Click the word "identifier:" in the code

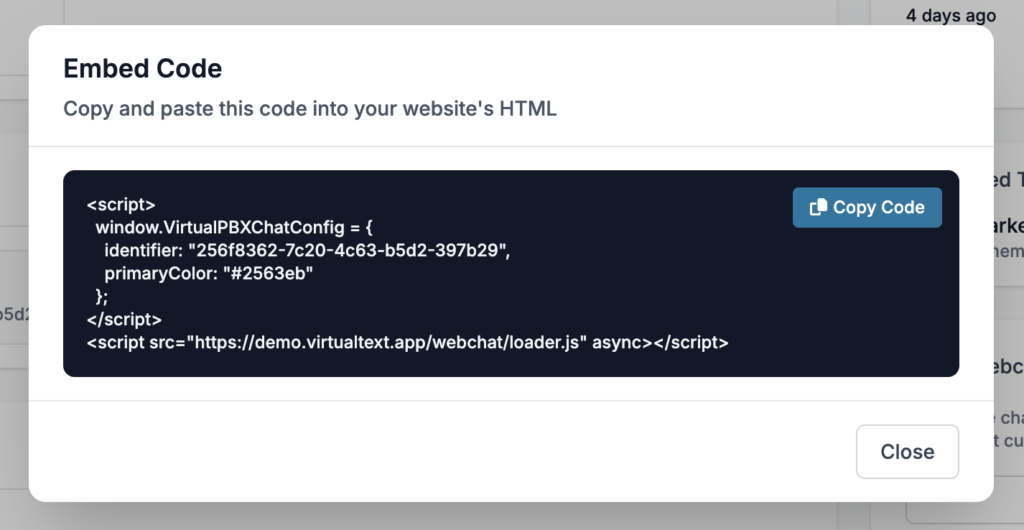click(x=143, y=251)
